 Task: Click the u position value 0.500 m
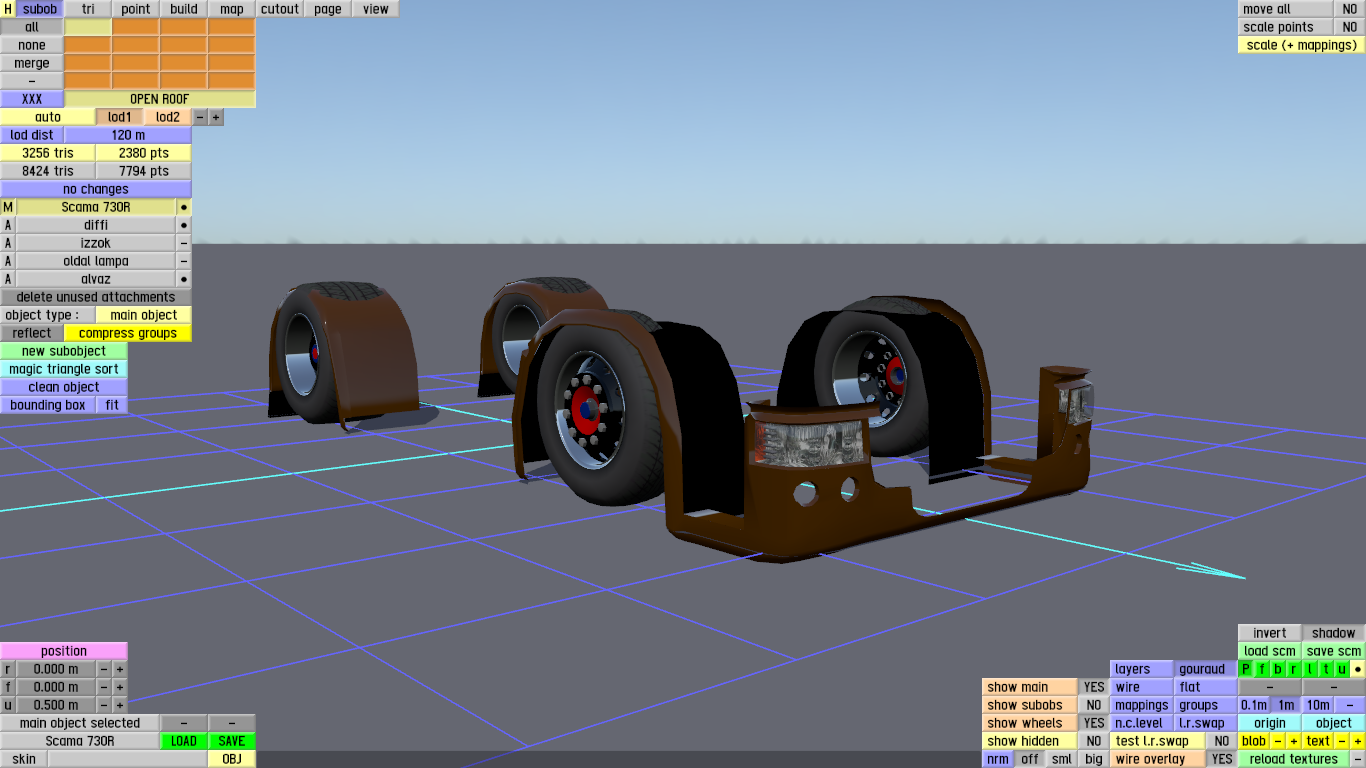[56, 705]
